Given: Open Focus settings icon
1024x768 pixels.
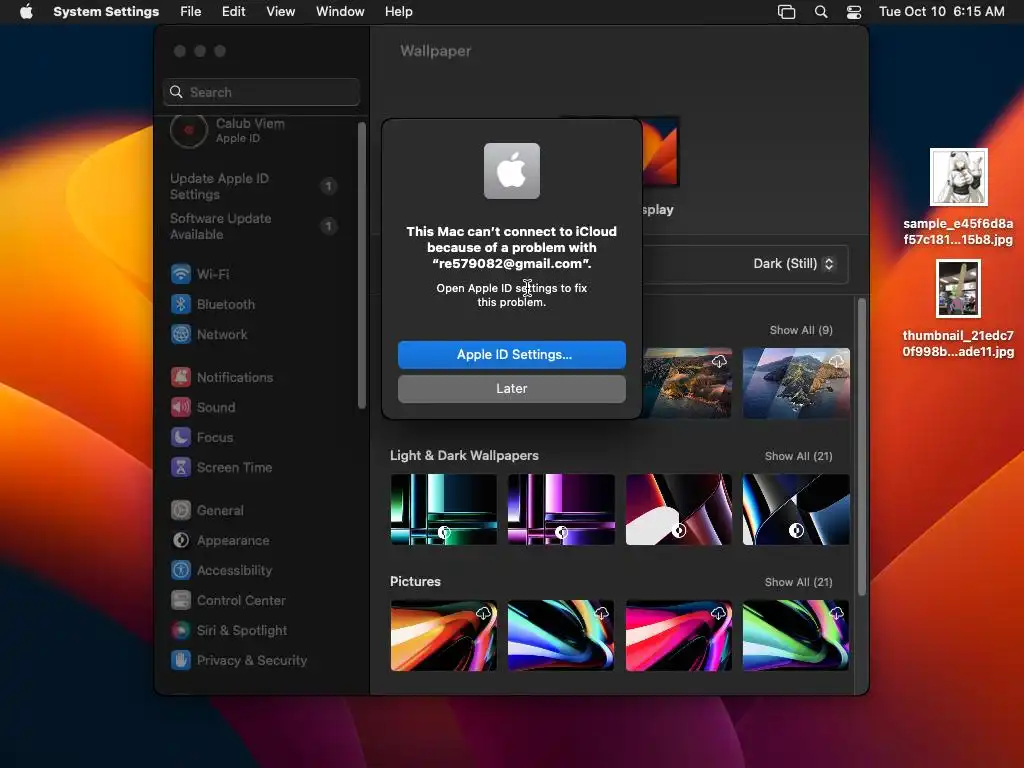Looking at the screenshot, I should point(181,438).
